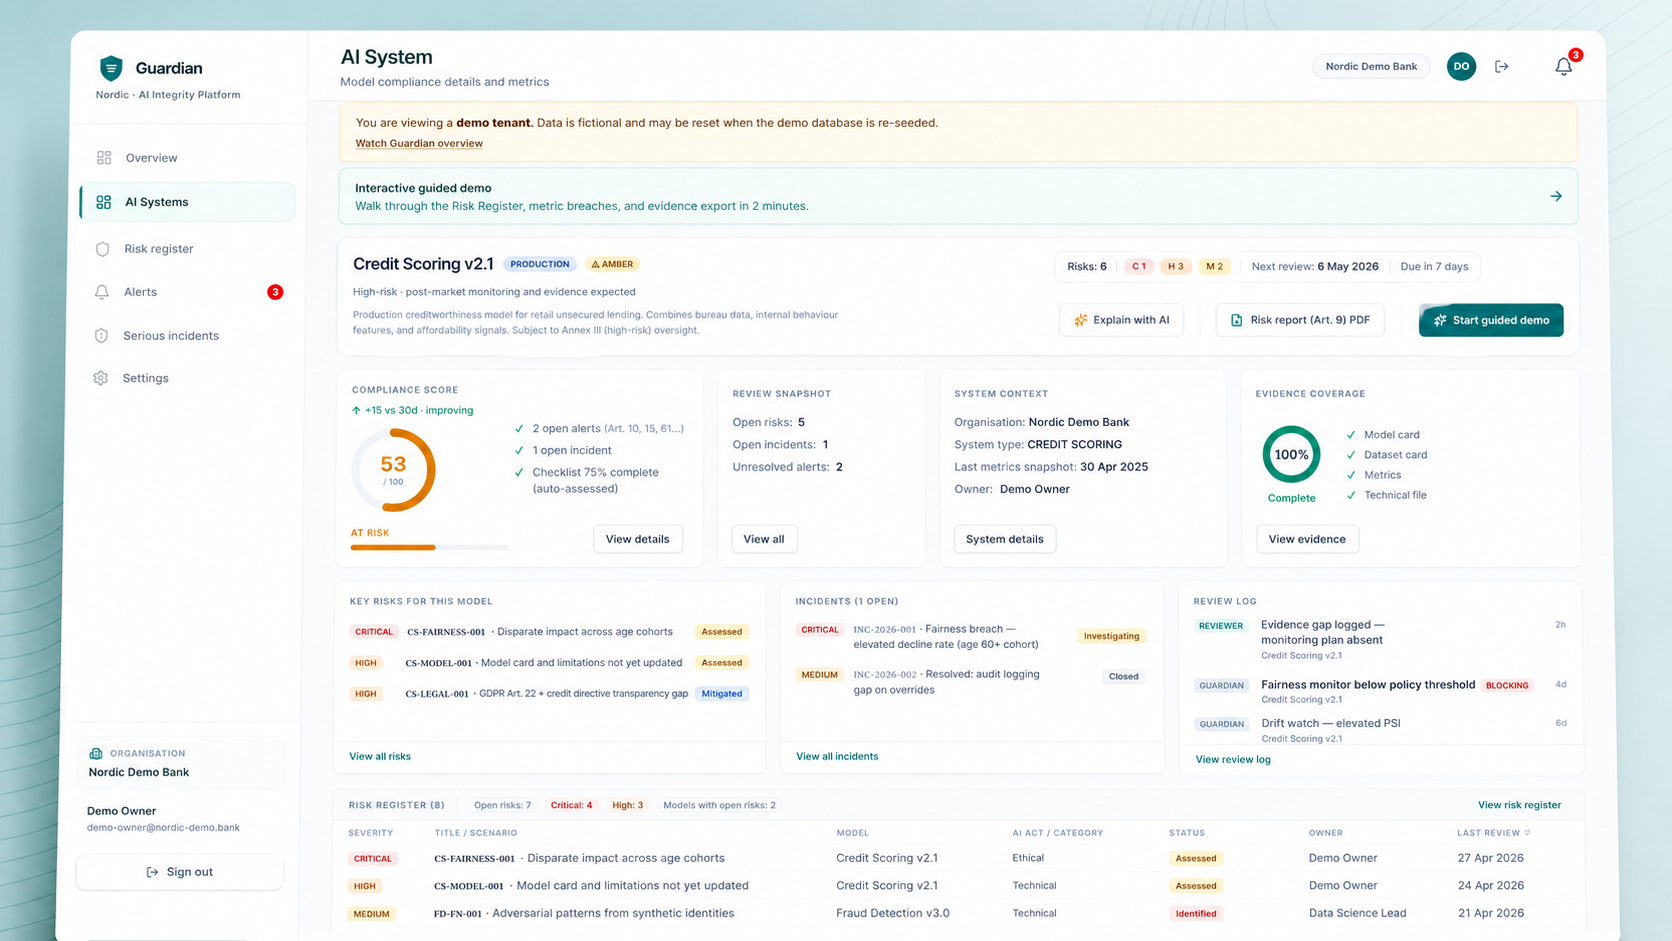Click the Settings gear icon
The height and width of the screenshot is (941, 1672).
[x=101, y=378]
